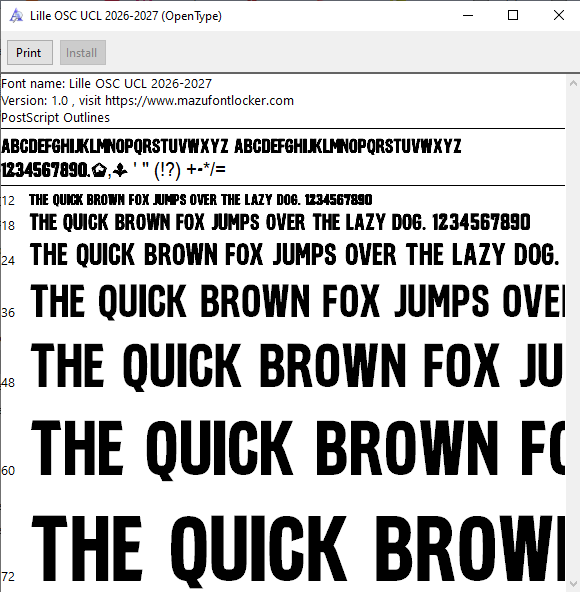Click the scrollbar down arrow

(573, 584)
